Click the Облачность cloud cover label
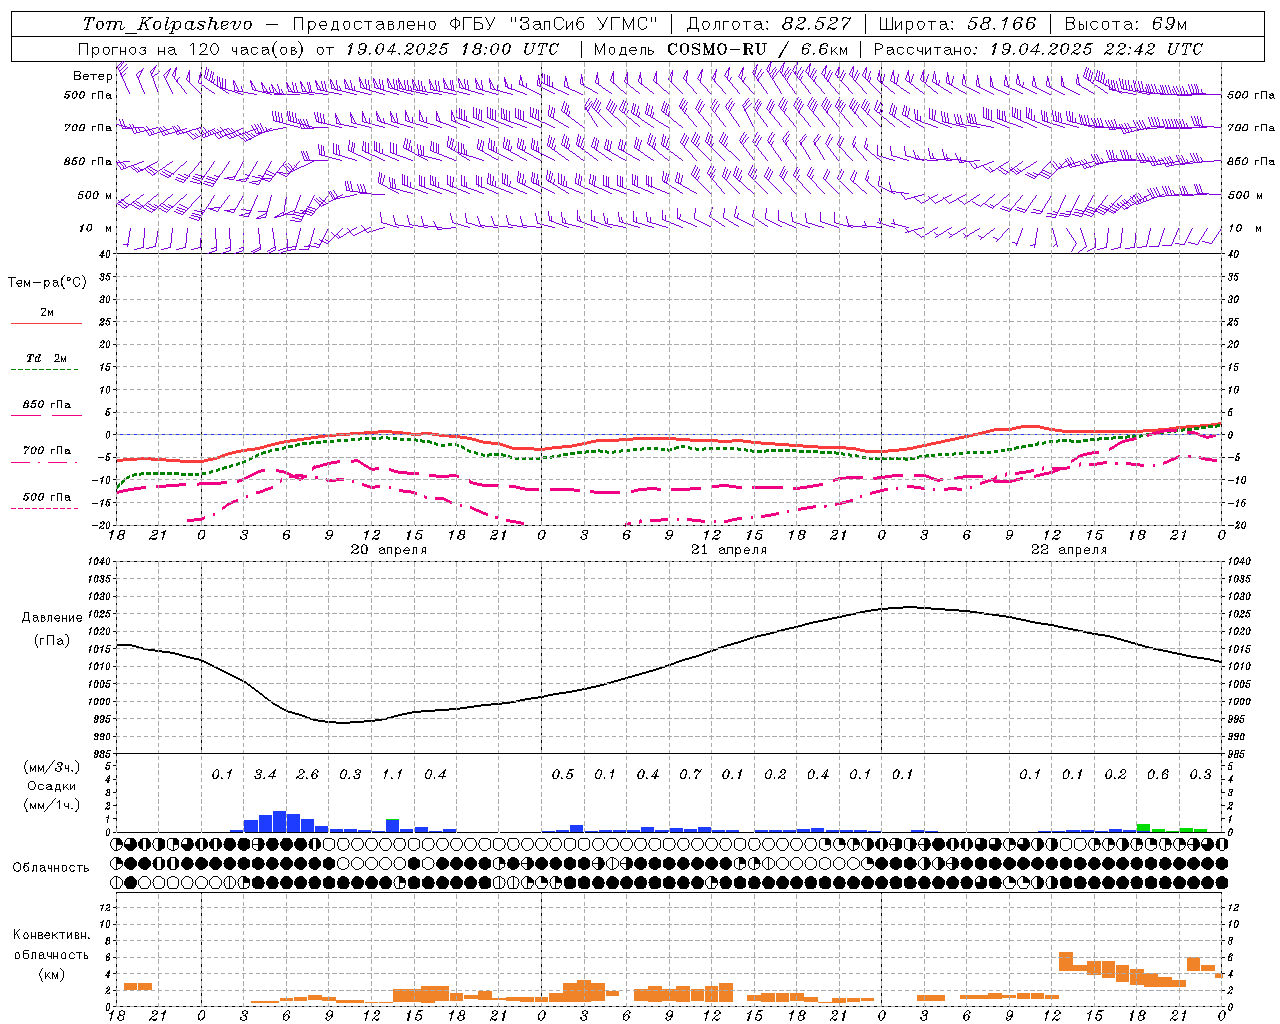The width and height of the screenshot is (1280, 1024). (x=51, y=868)
